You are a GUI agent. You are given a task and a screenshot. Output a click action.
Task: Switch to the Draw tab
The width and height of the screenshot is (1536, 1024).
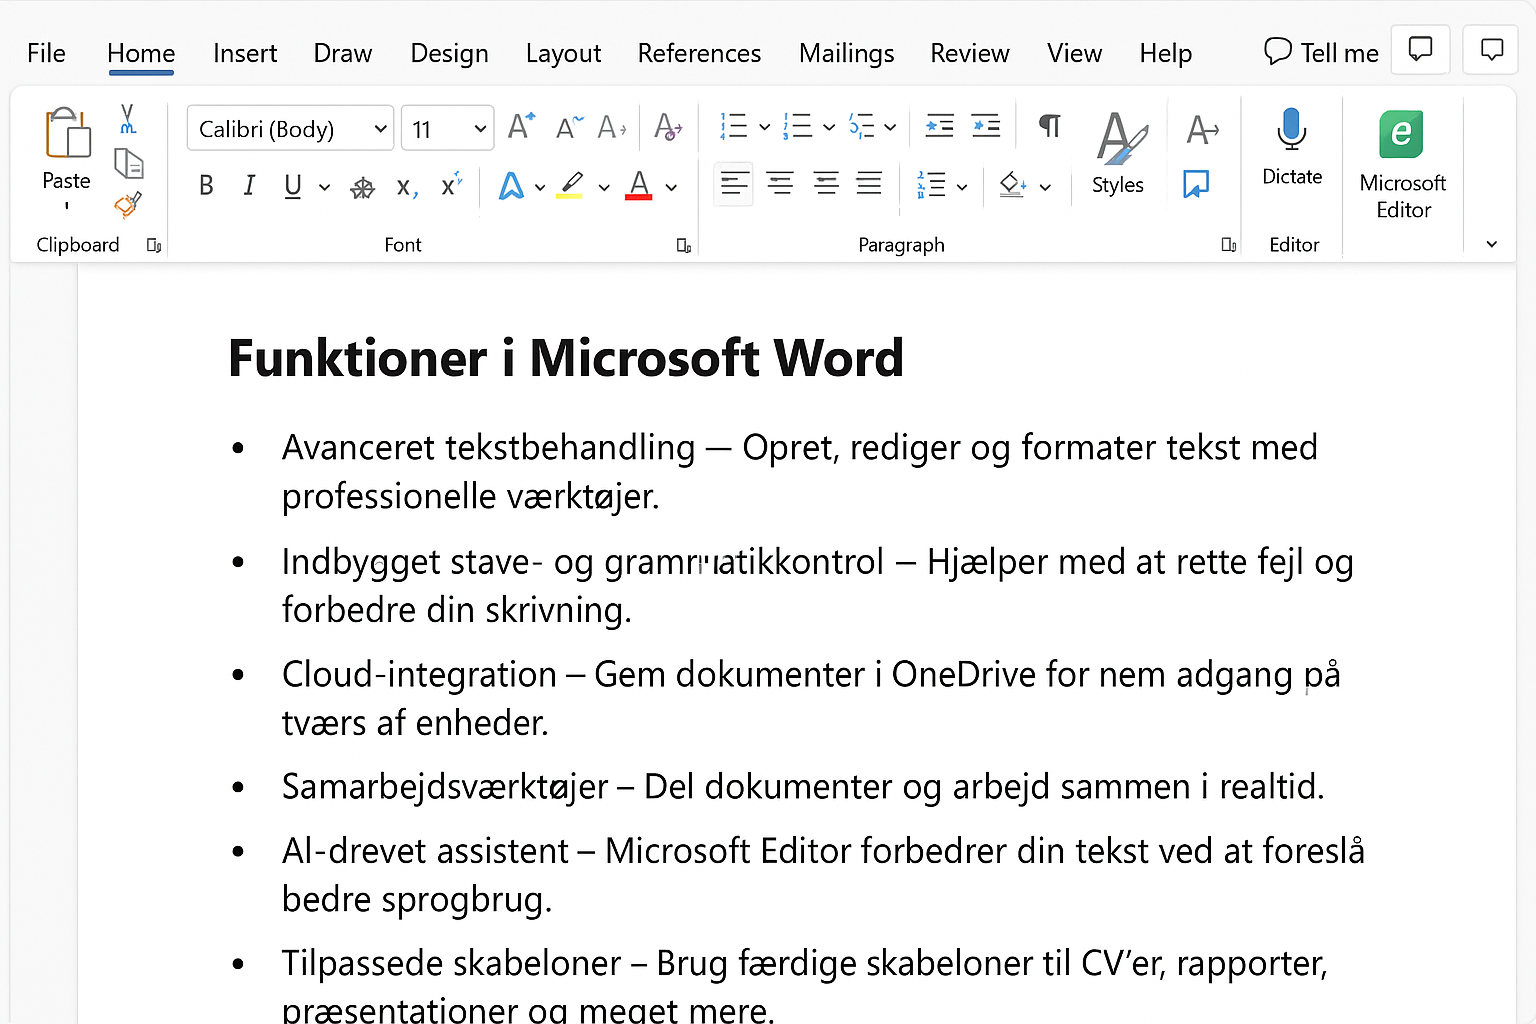click(x=343, y=53)
